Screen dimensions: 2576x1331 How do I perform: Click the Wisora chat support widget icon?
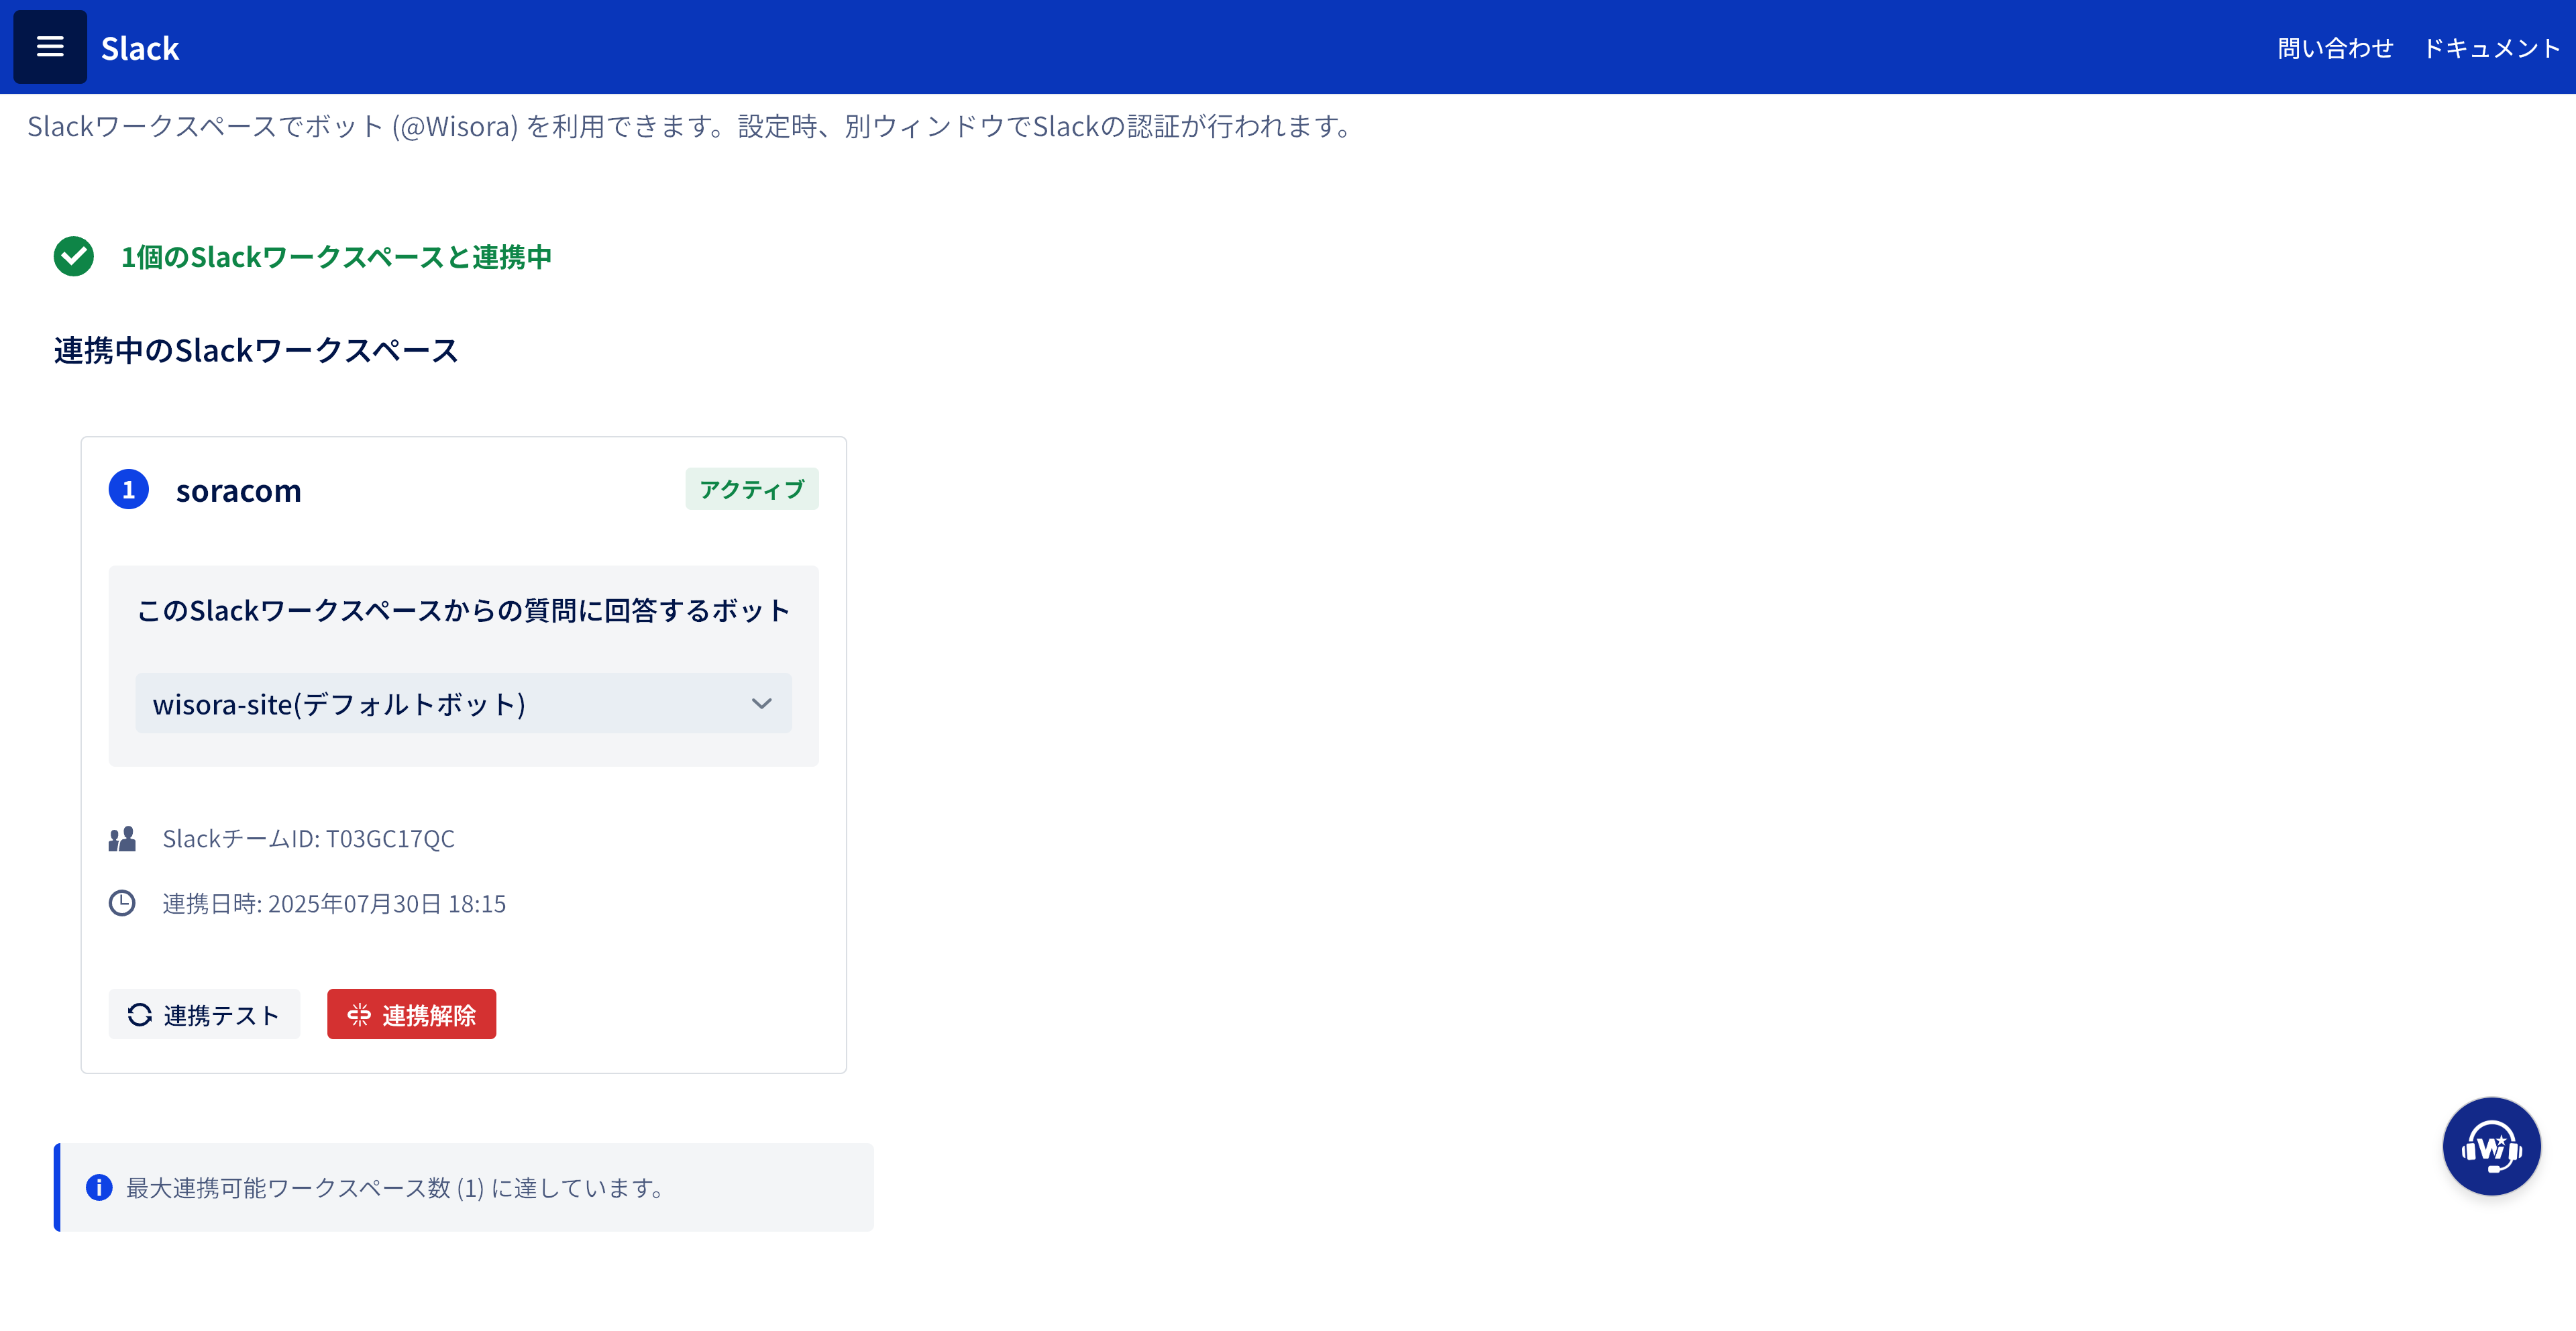(2490, 1146)
